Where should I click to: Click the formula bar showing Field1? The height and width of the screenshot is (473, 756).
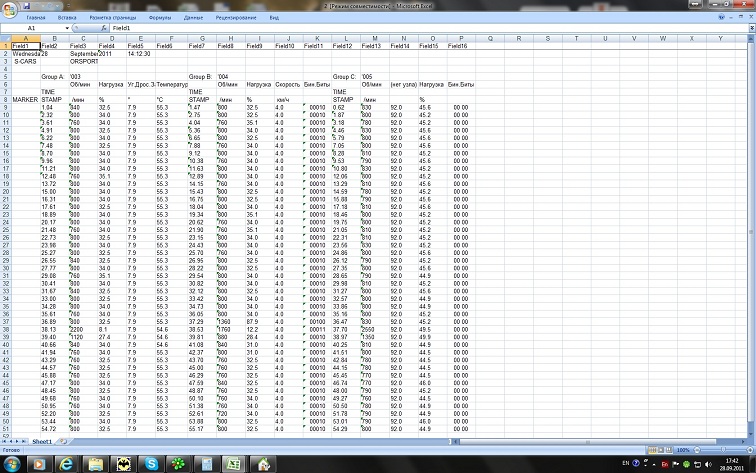click(429, 28)
